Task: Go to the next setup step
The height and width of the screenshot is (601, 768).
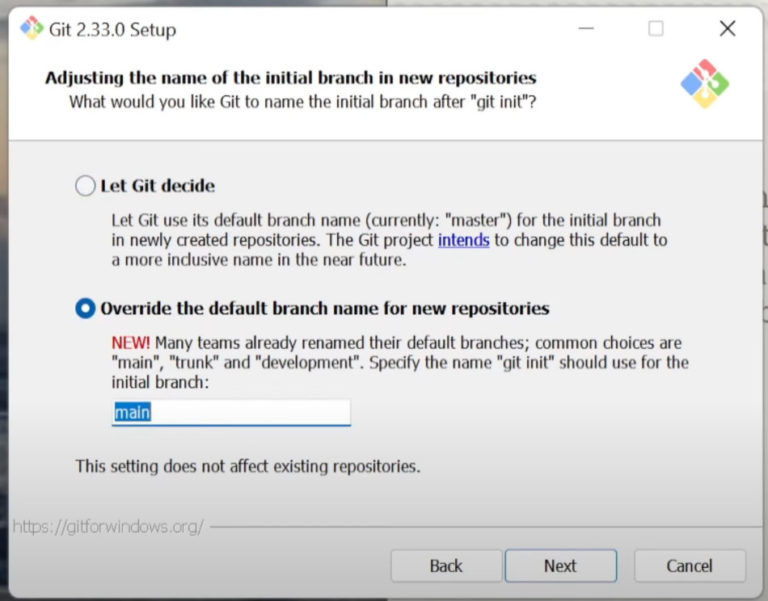Action: [x=561, y=566]
